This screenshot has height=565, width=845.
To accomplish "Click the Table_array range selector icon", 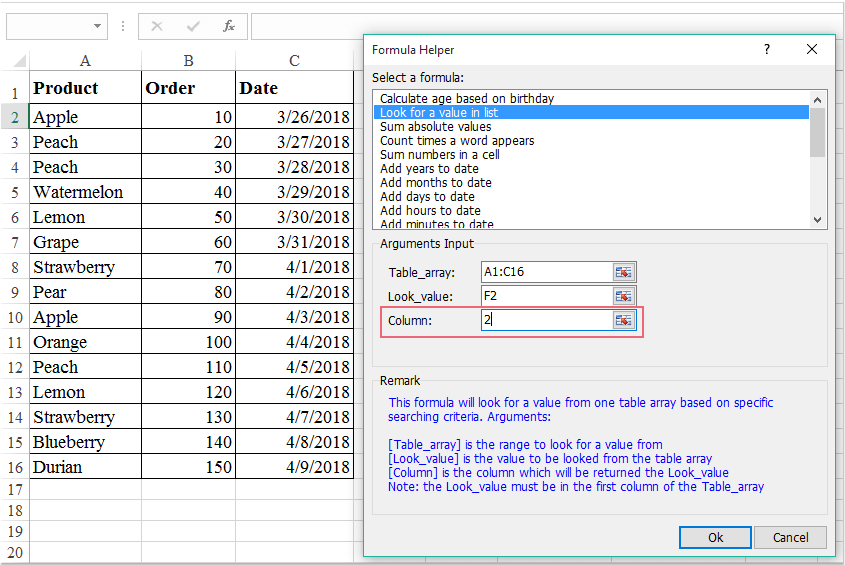I will pyautogui.click(x=624, y=272).
